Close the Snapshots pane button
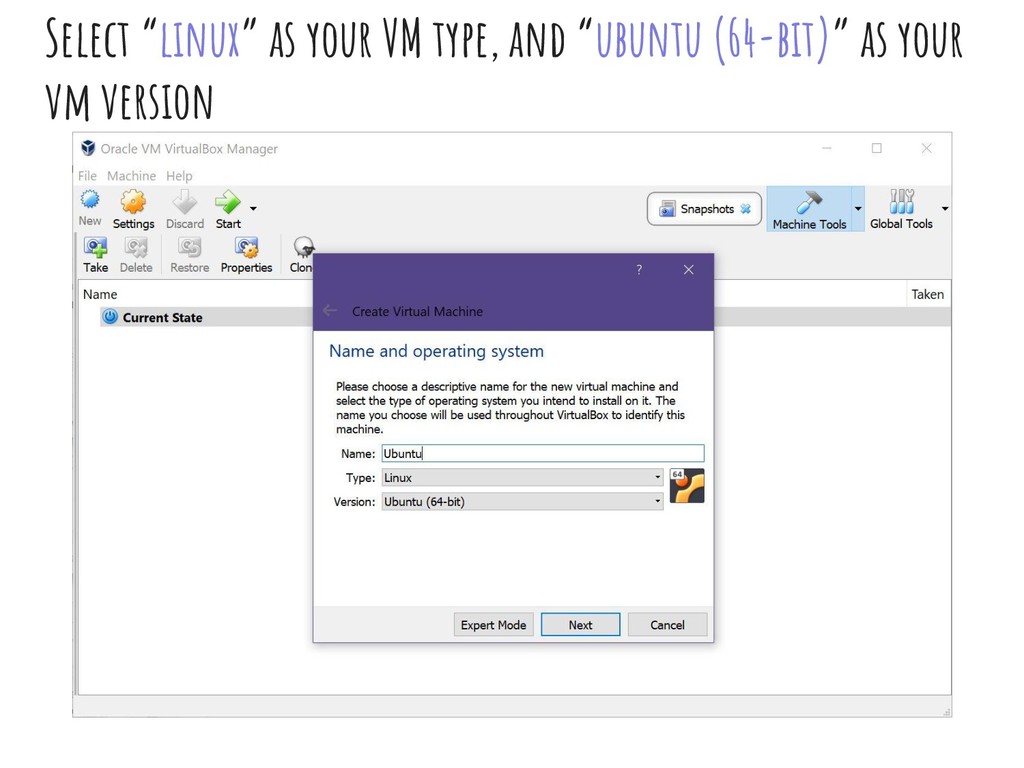This screenshot has height=768, width=1024. [x=745, y=209]
